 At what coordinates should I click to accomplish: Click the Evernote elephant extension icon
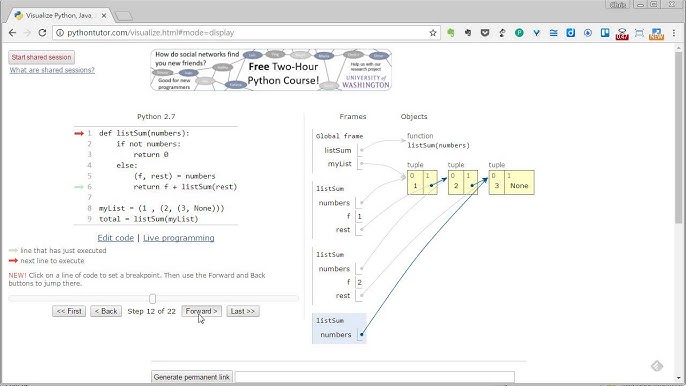point(451,33)
